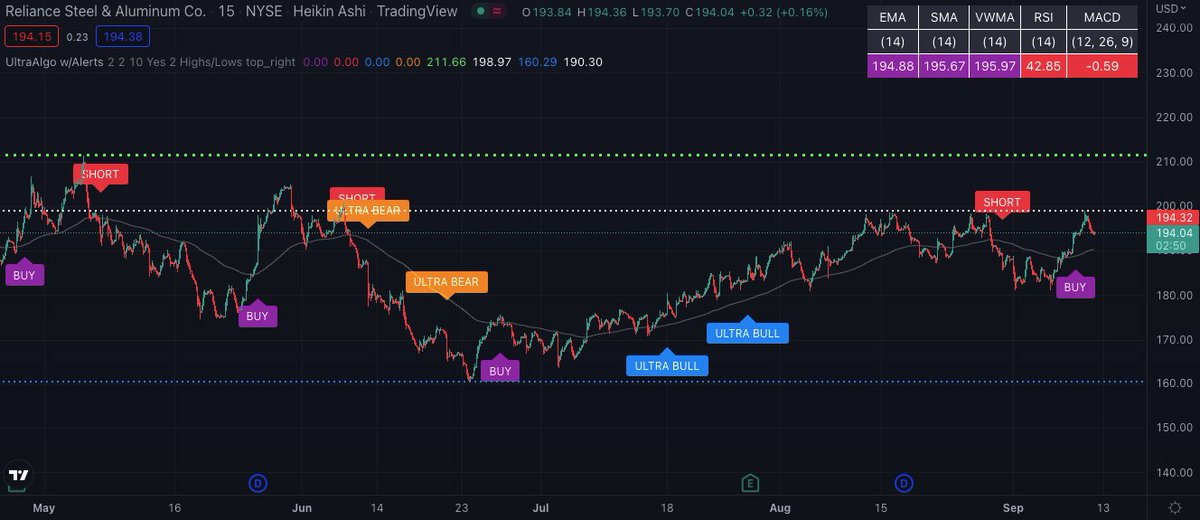Click the EMA header cell
This screenshot has height=520, width=1200.
click(x=891, y=17)
